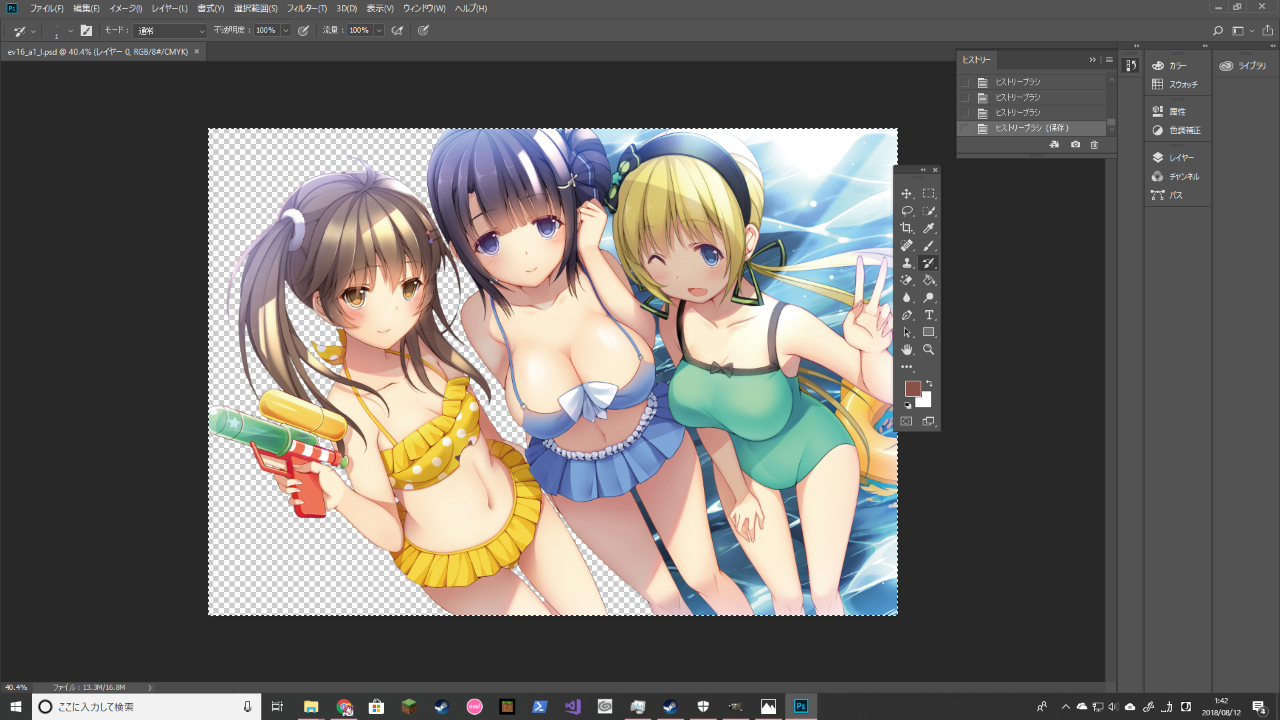Expand the flow (流量) value dropdown
Image resolution: width=1280 pixels, height=720 pixels.
tap(379, 31)
